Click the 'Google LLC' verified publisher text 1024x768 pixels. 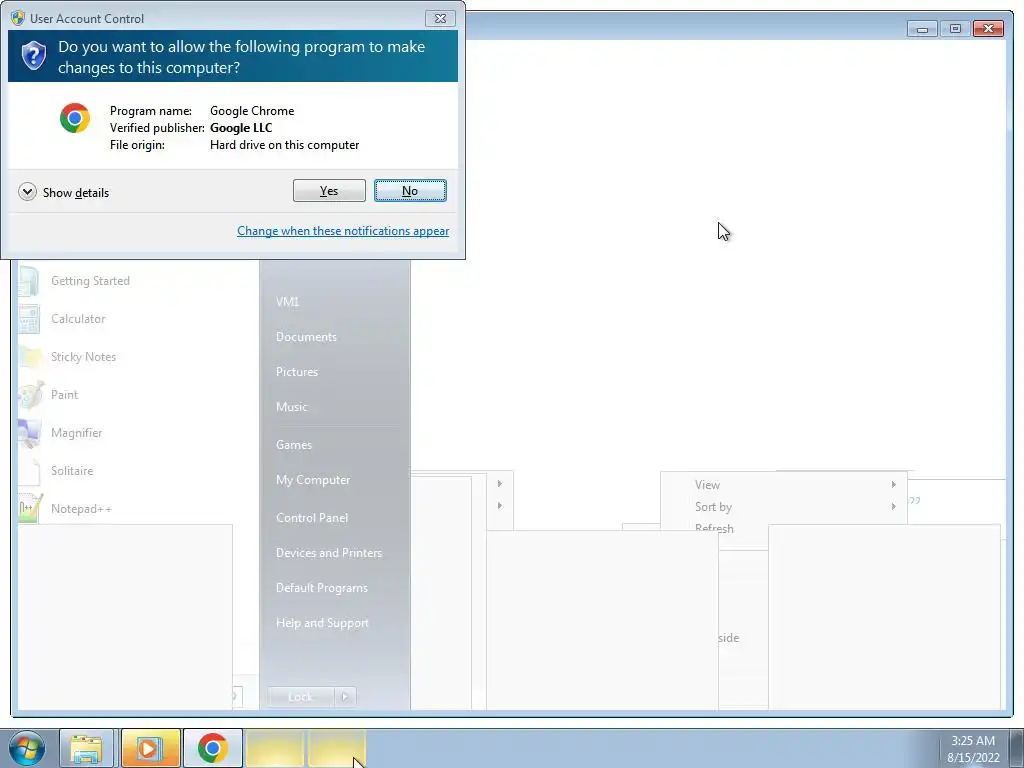tap(241, 128)
